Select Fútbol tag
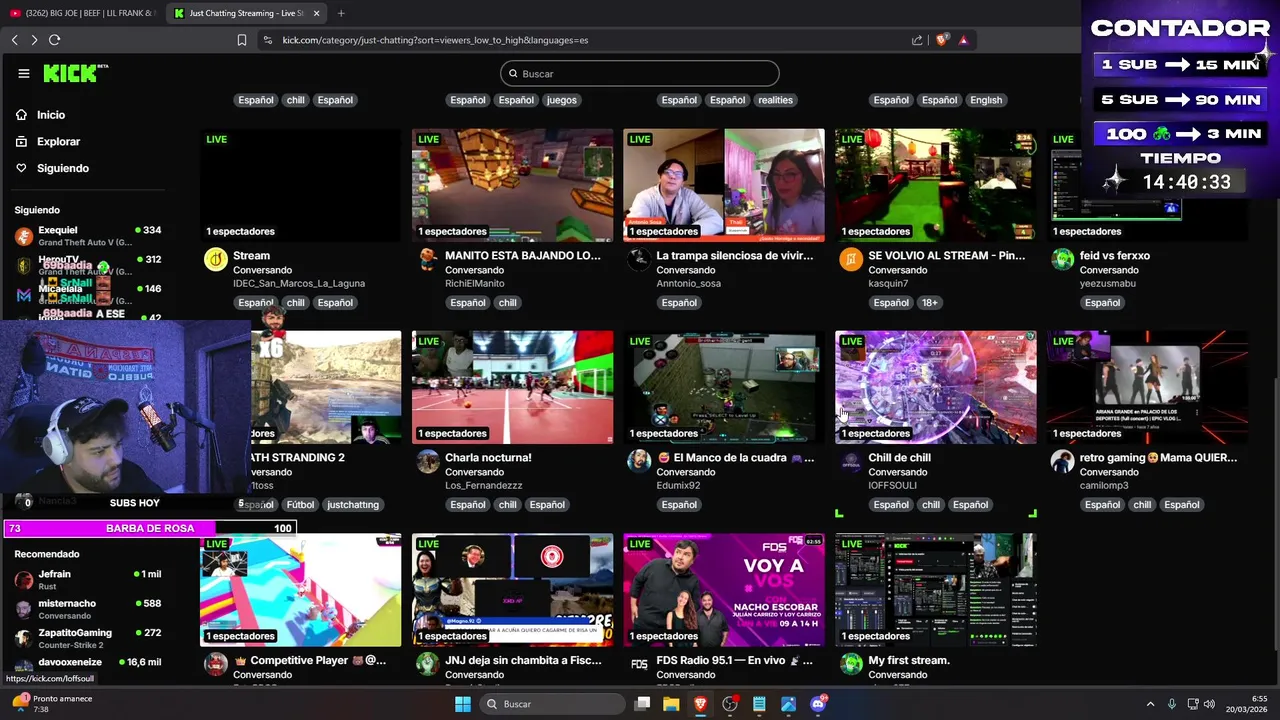This screenshot has height=720, width=1280. pyautogui.click(x=300, y=505)
